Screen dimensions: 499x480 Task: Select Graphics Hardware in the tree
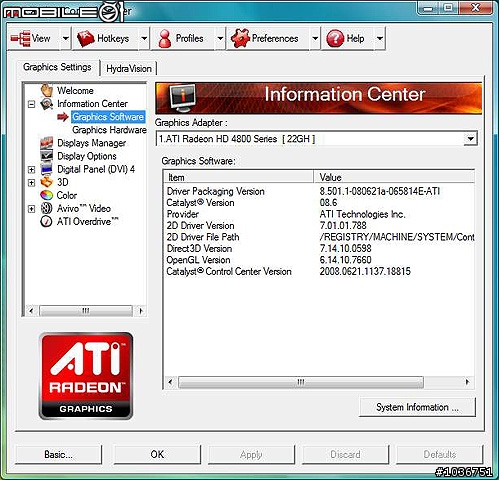click(x=109, y=130)
